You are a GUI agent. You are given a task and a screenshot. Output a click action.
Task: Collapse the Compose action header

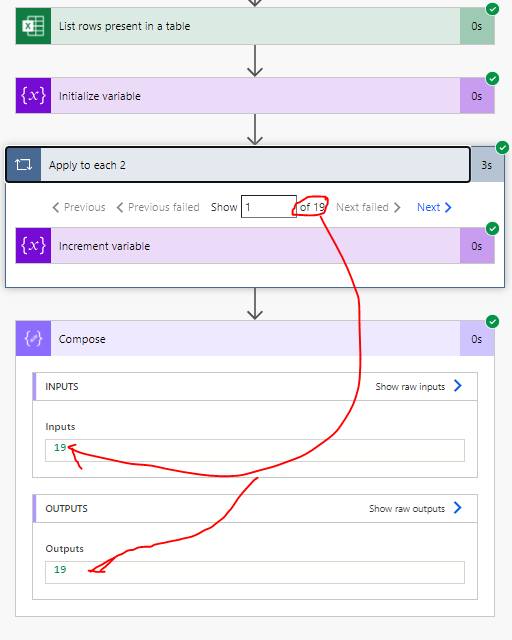(255, 339)
